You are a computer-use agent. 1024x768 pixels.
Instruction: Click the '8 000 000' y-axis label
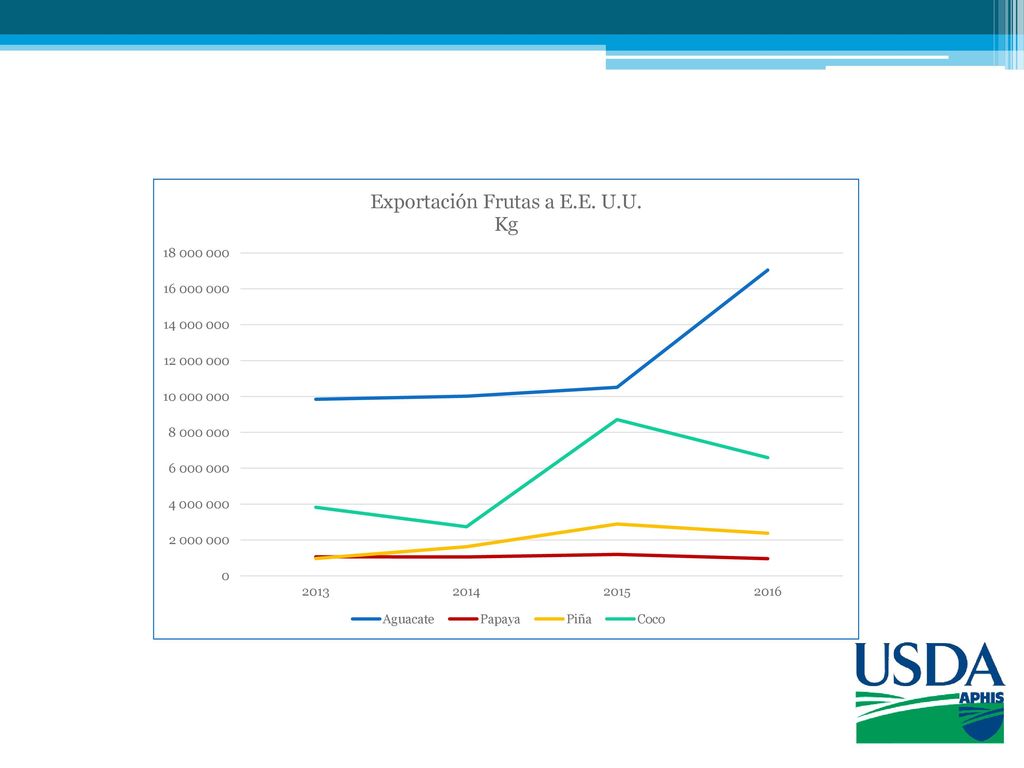tap(199, 433)
